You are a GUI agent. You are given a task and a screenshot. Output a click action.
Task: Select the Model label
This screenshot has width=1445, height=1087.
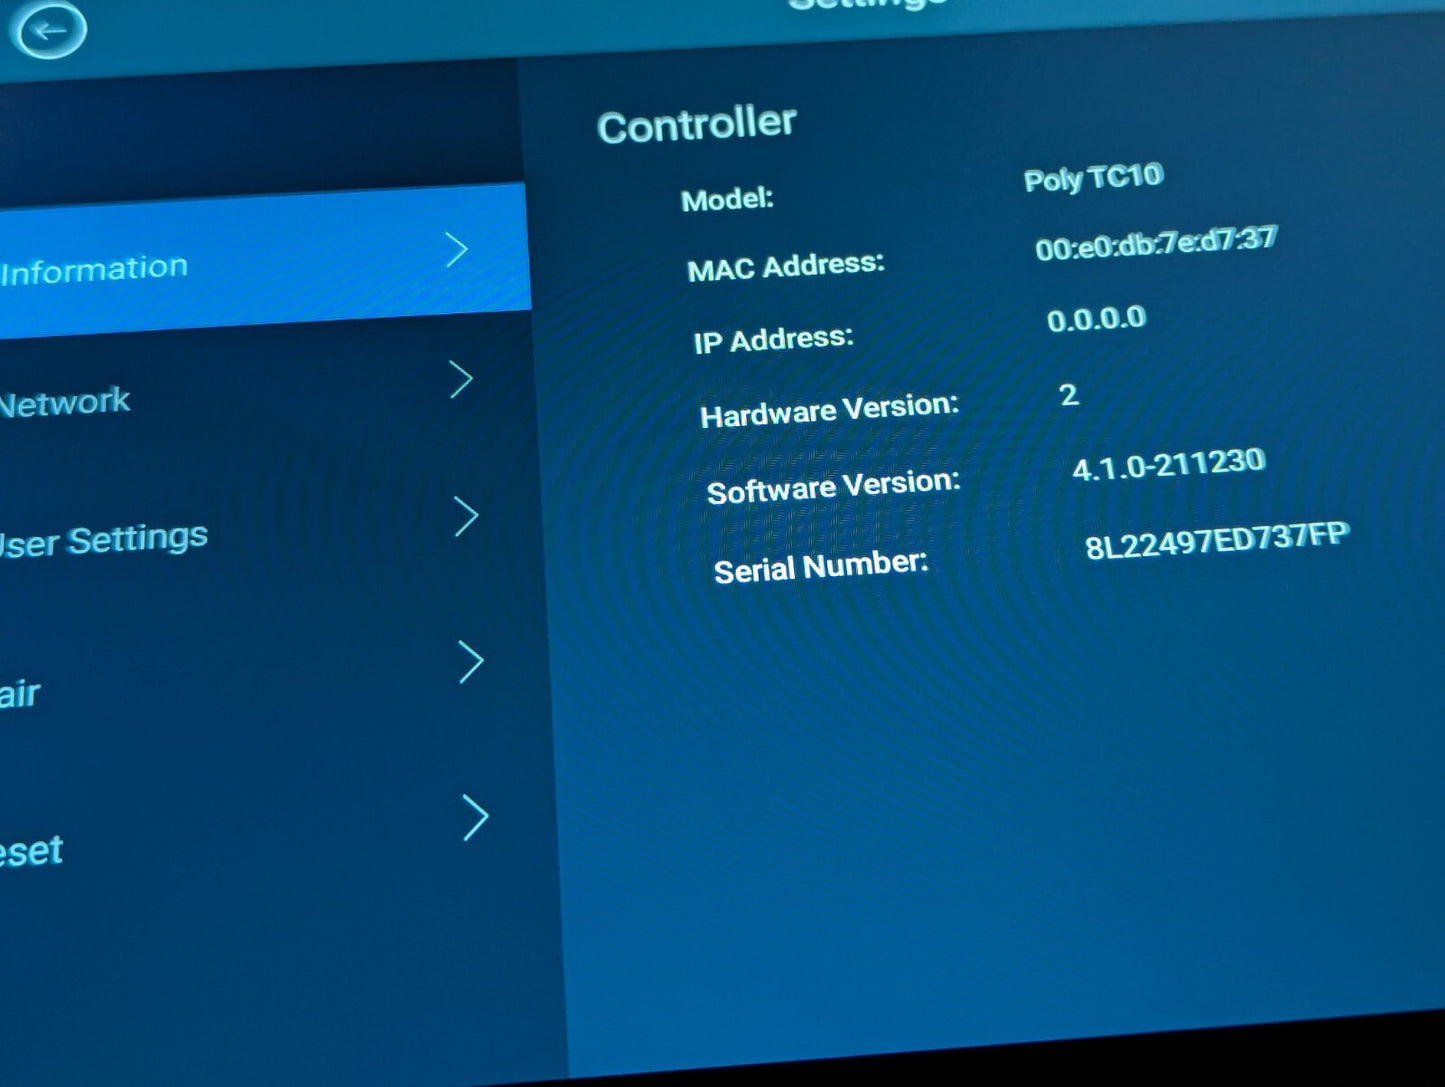(x=727, y=200)
